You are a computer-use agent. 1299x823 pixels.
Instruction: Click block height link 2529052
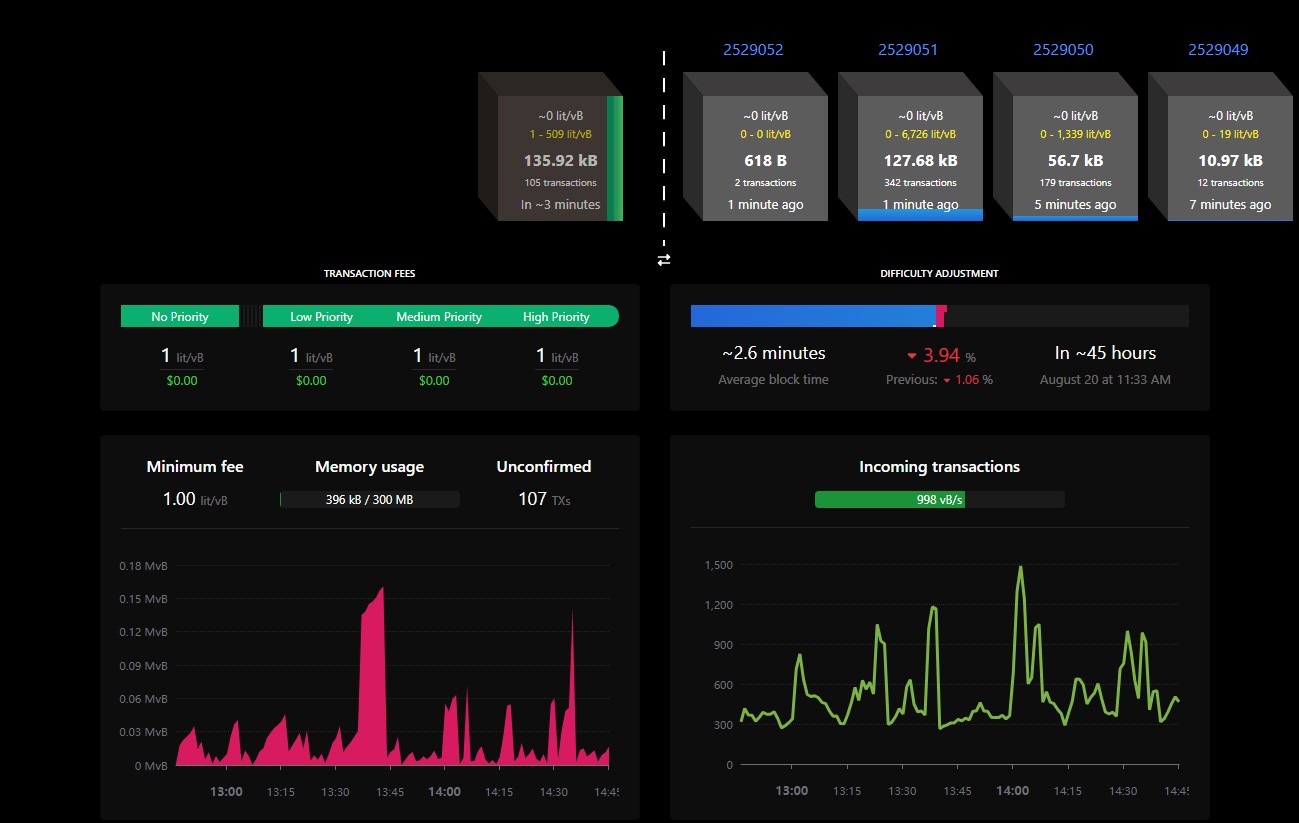(753, 49)
